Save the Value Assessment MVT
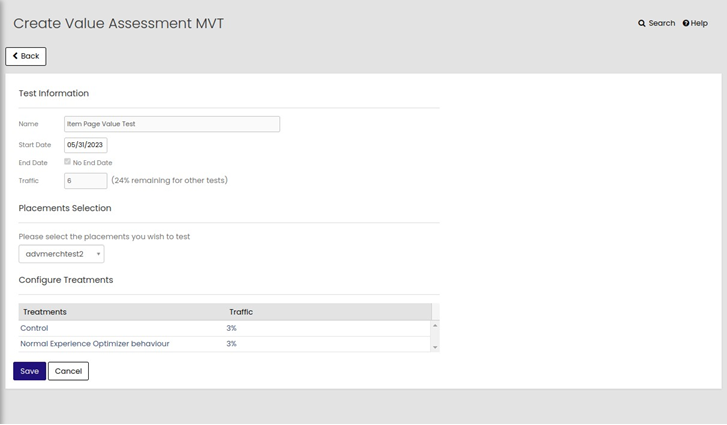 click(x=30, y=371)
